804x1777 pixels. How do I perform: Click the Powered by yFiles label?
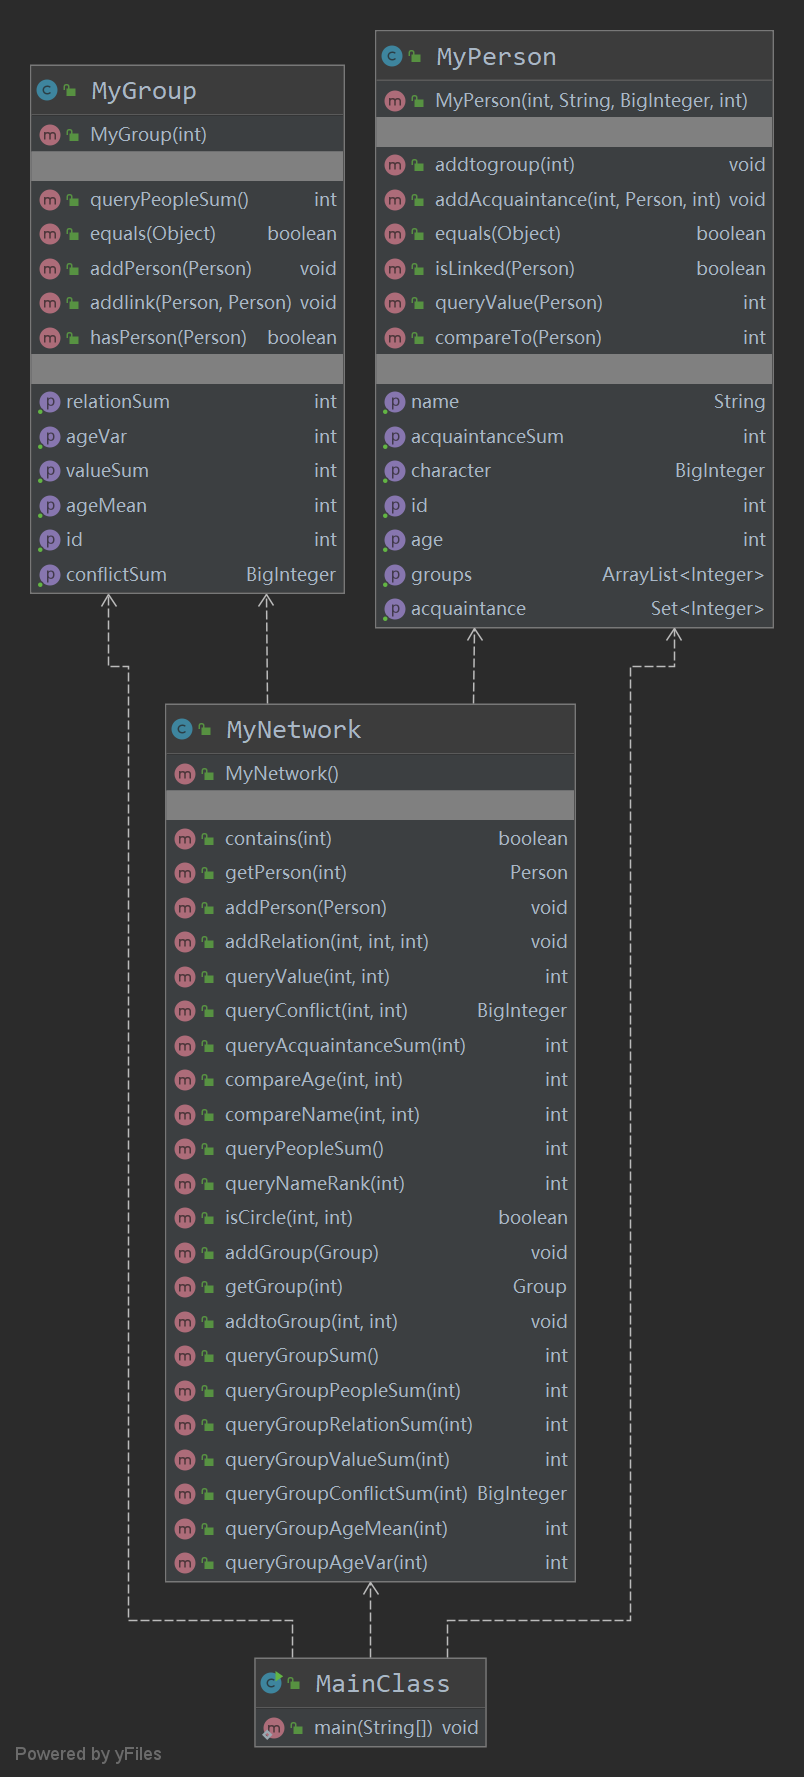point(88,1754)
